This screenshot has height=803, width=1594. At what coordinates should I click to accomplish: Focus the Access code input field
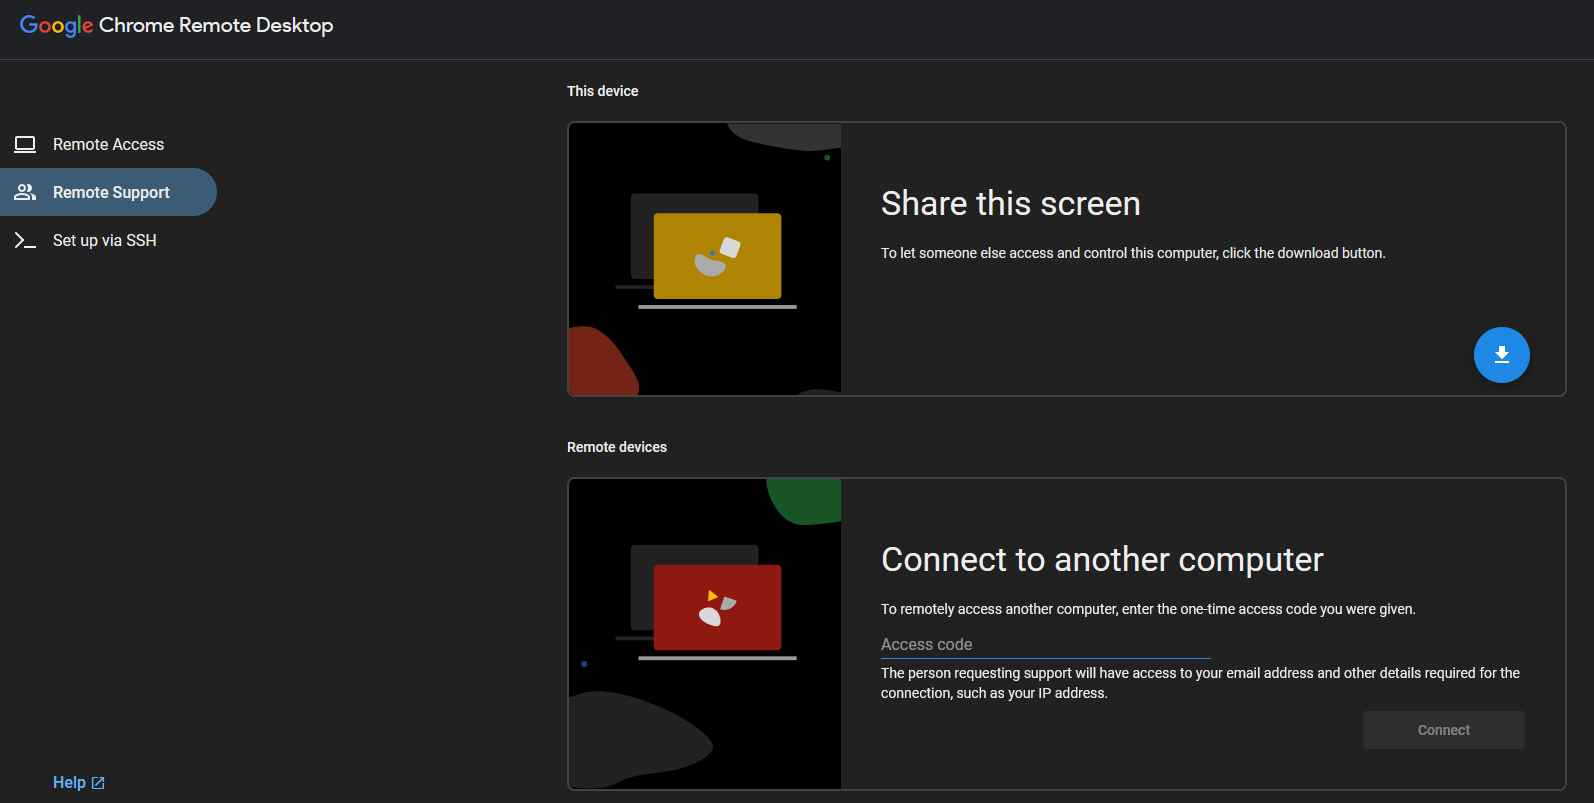click(1045, 645)
